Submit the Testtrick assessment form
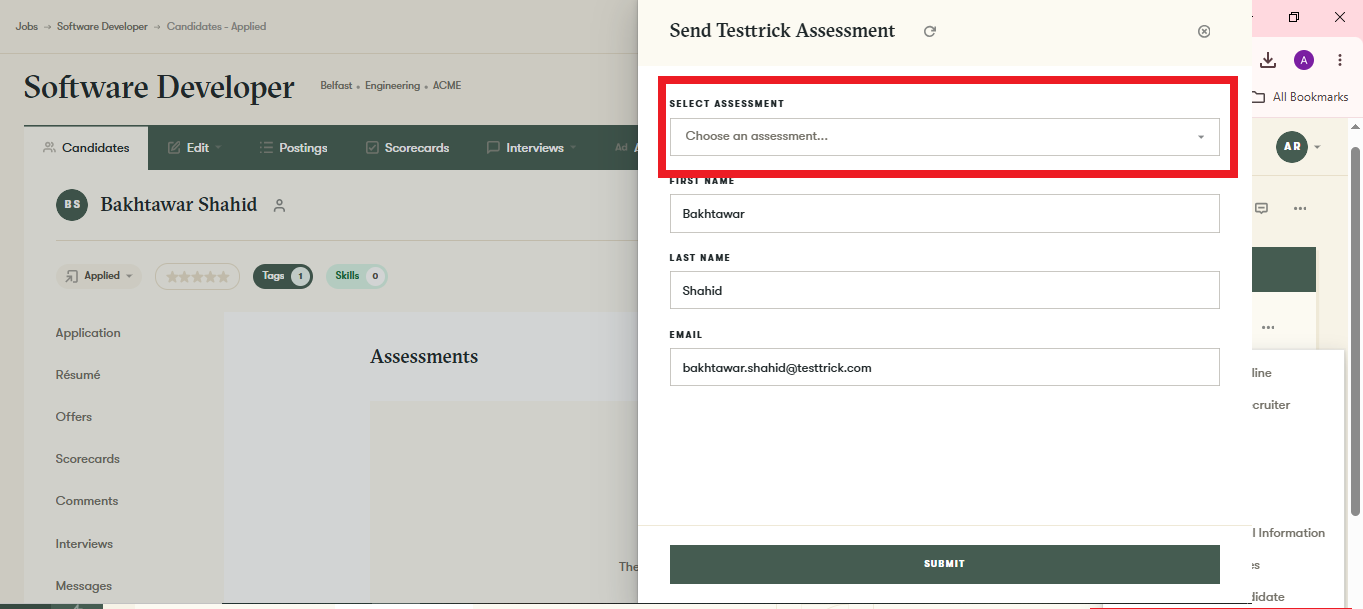 pyautogui.click(x=944, y=564)
